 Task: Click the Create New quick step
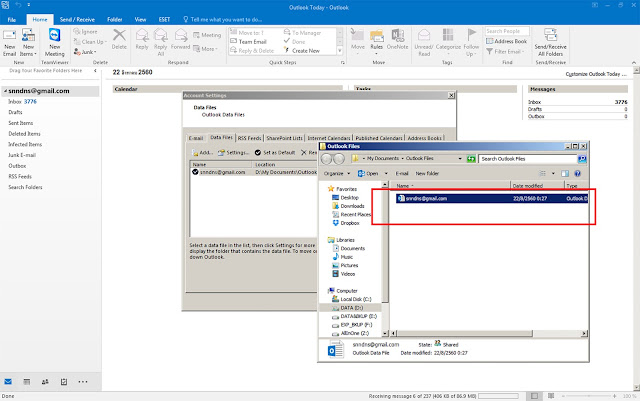[x=302, y=51]
